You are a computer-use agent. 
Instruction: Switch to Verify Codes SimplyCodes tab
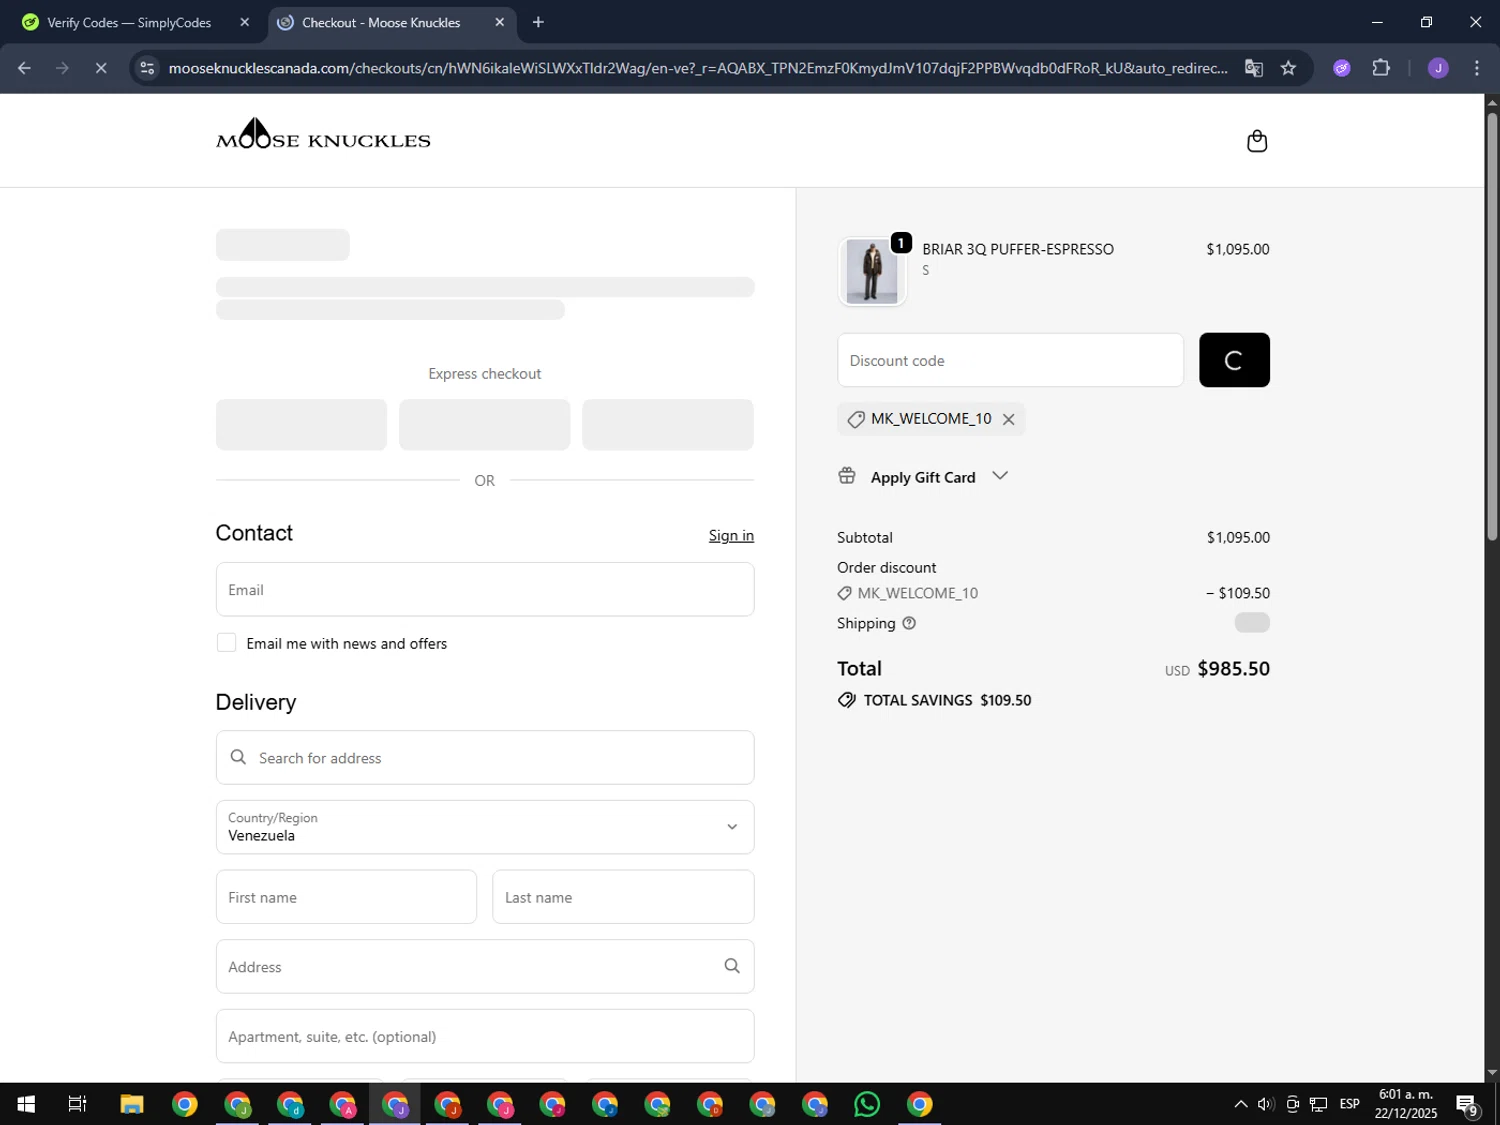(129, 22)
